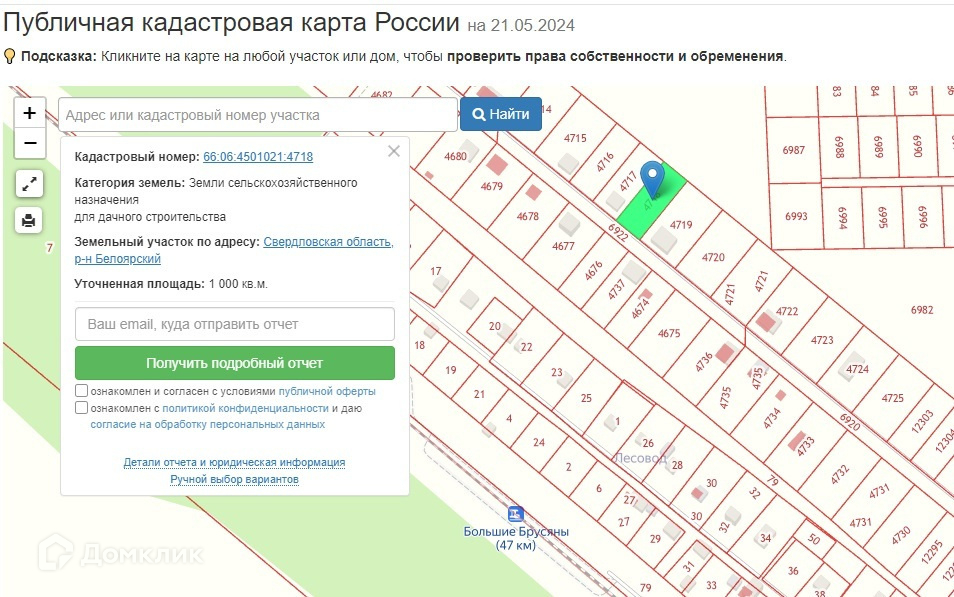This screenshot has width=954, height=597.
Task: Open Детали отчета и юридическая информация link
Action: coord(234,463)
